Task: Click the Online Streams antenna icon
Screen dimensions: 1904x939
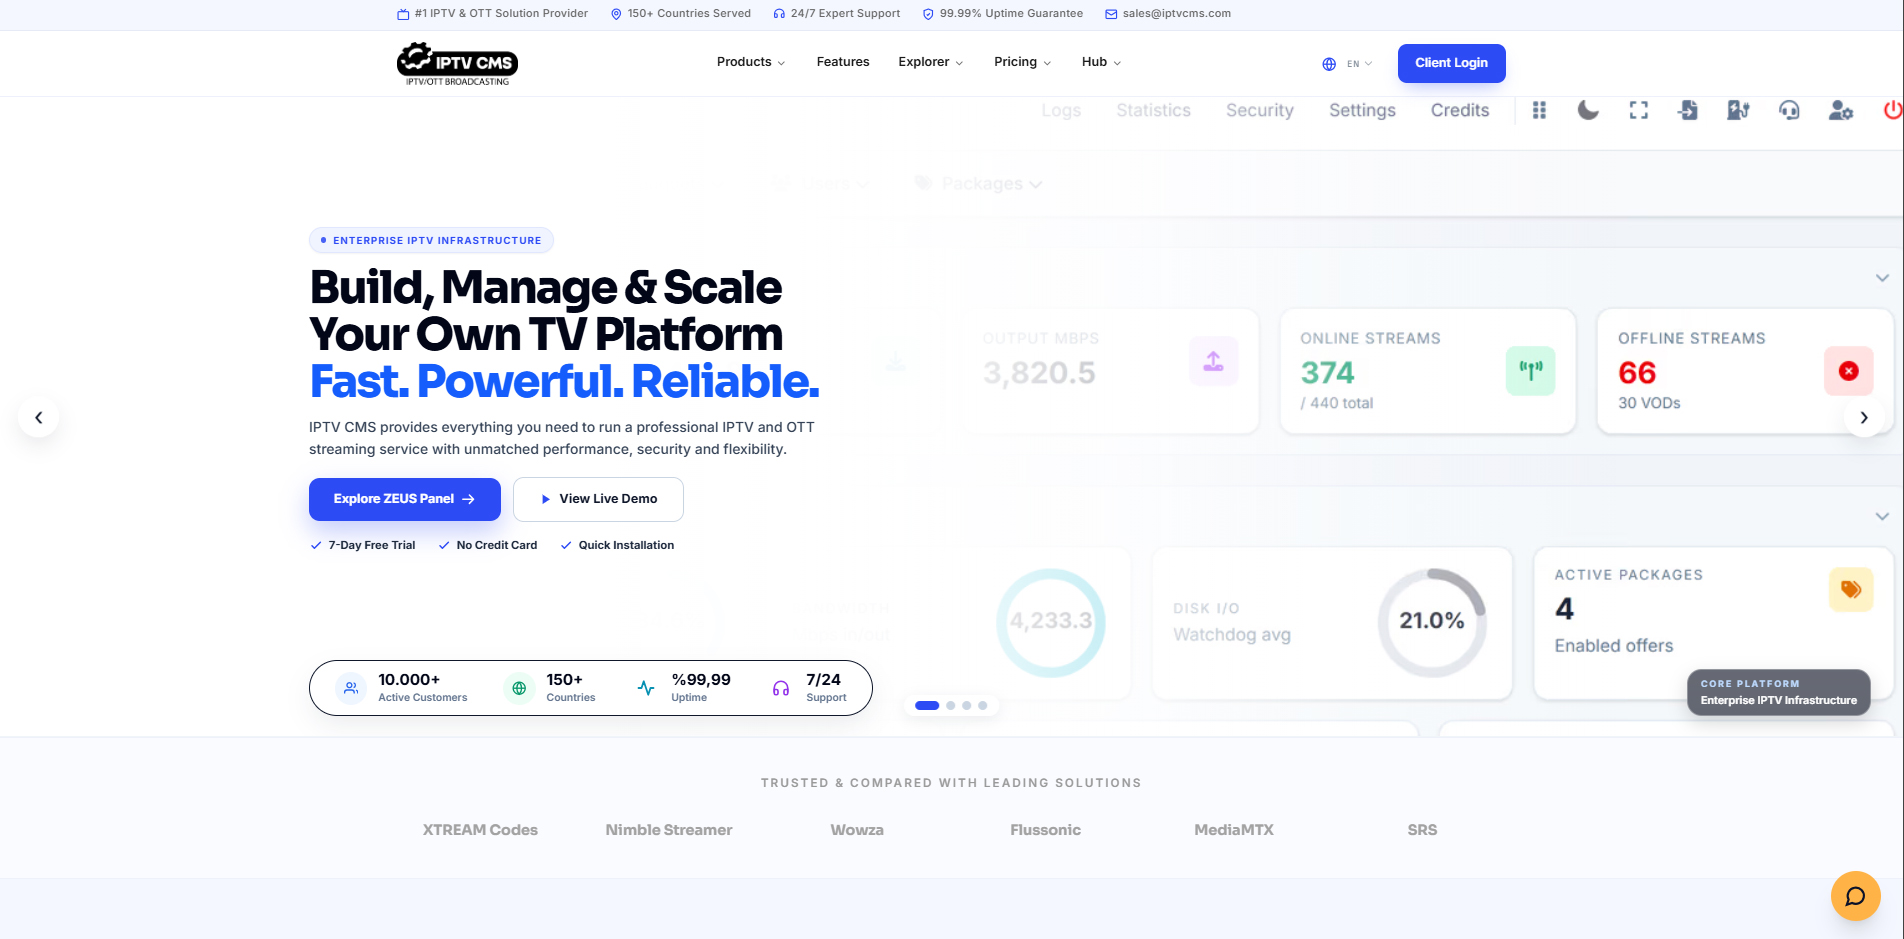Action: click(1530, 371)
